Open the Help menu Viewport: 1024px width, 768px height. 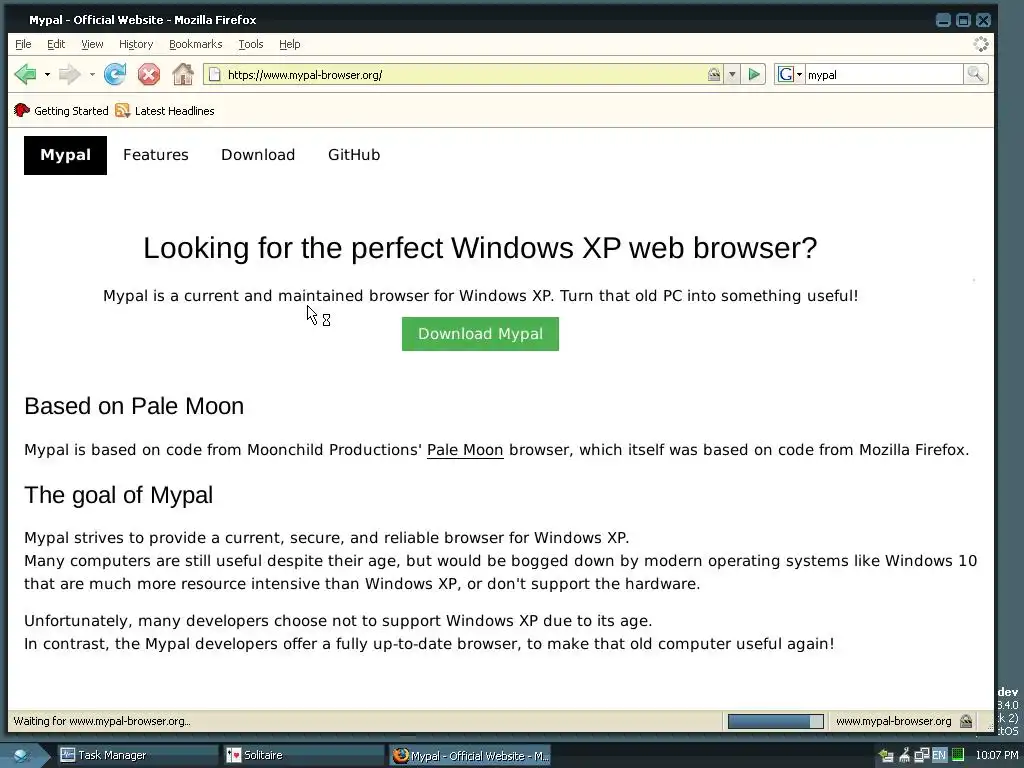point(289,44)
